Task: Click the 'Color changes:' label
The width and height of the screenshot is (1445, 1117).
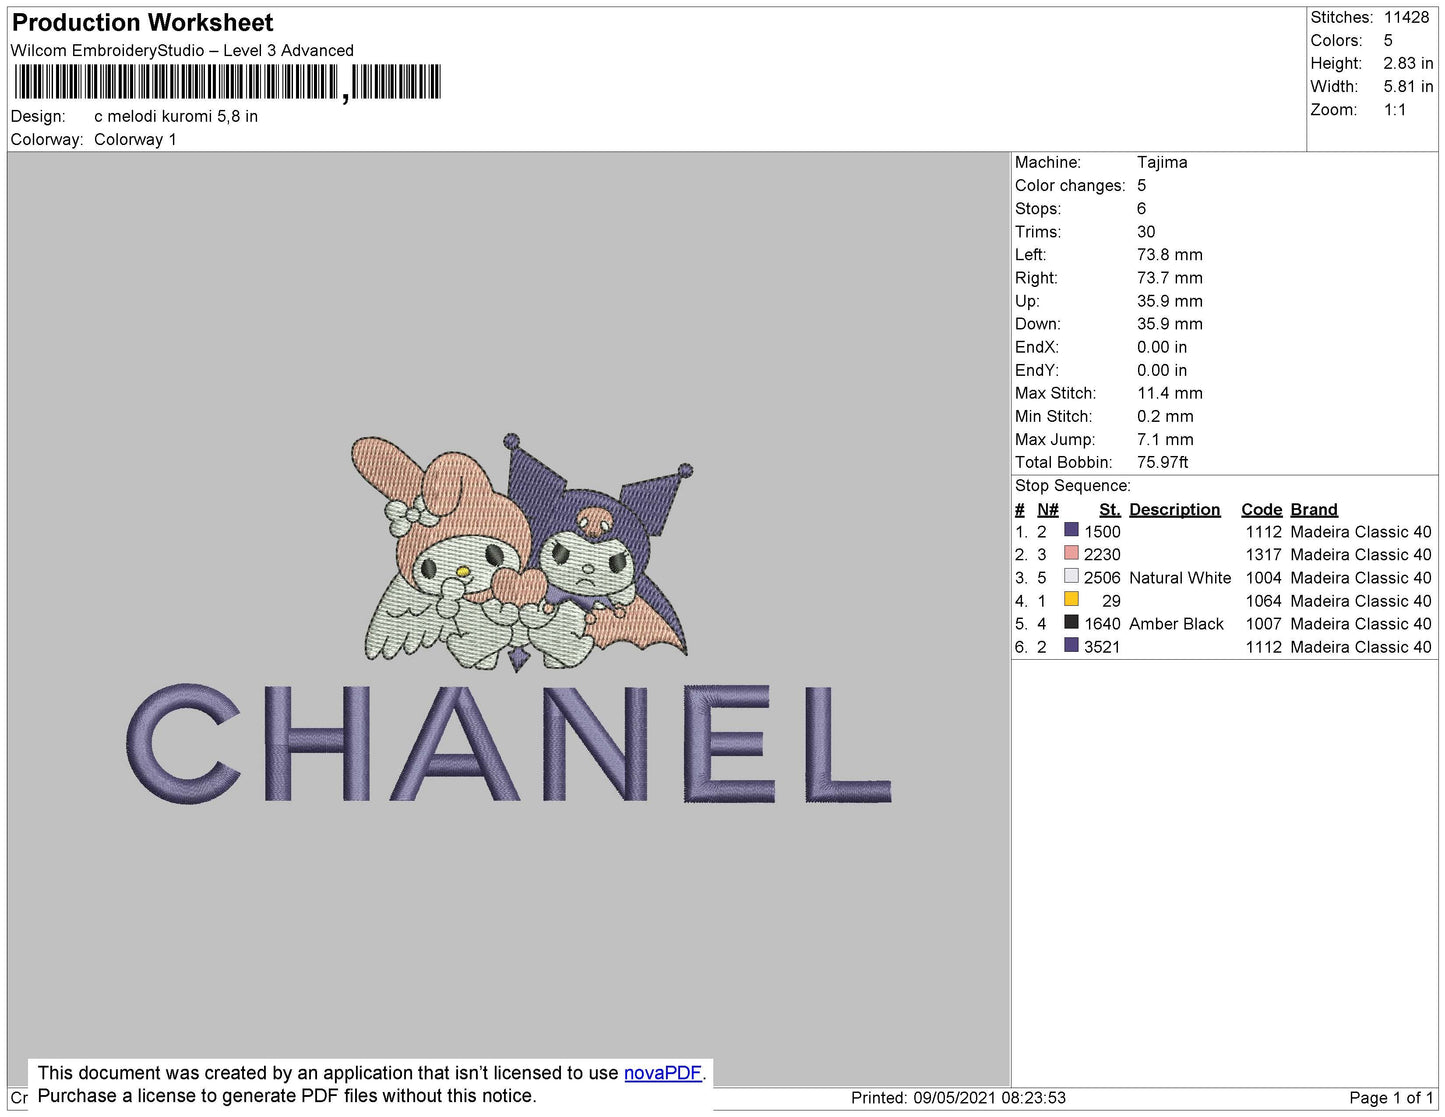Action: click(x=1070, y=186)
